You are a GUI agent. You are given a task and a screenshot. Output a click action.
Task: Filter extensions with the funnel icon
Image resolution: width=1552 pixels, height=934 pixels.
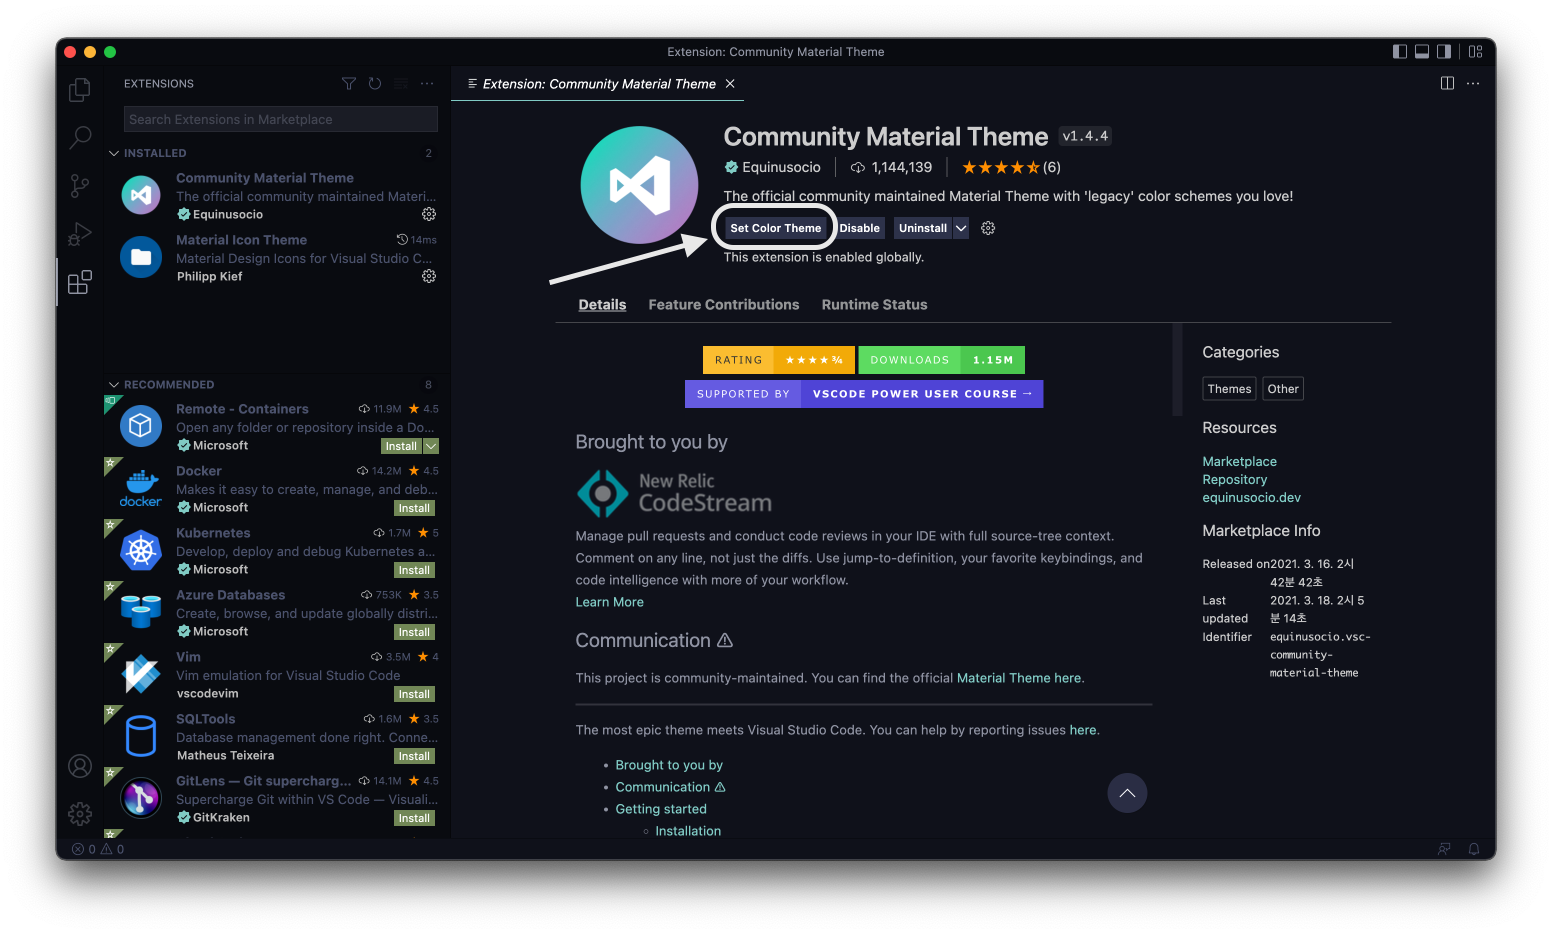(x=349, y=84)
